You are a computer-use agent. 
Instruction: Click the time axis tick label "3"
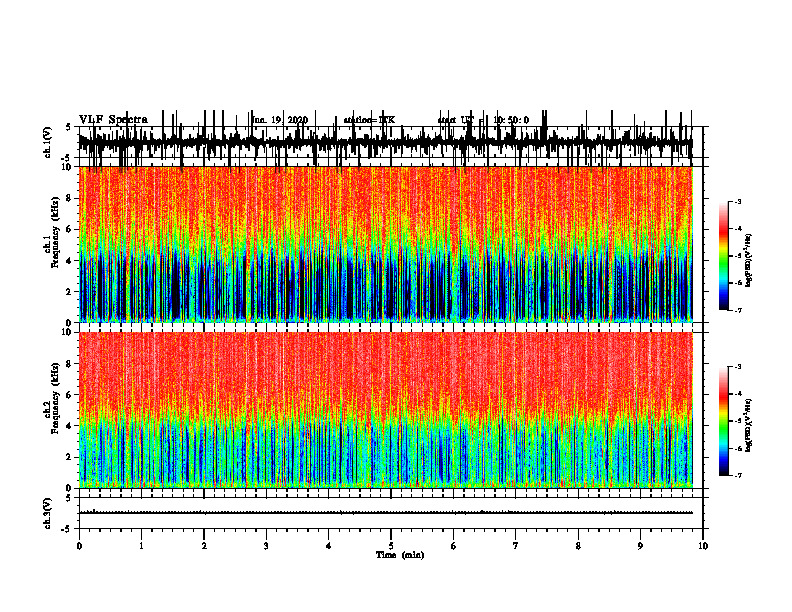click(266, 546)
